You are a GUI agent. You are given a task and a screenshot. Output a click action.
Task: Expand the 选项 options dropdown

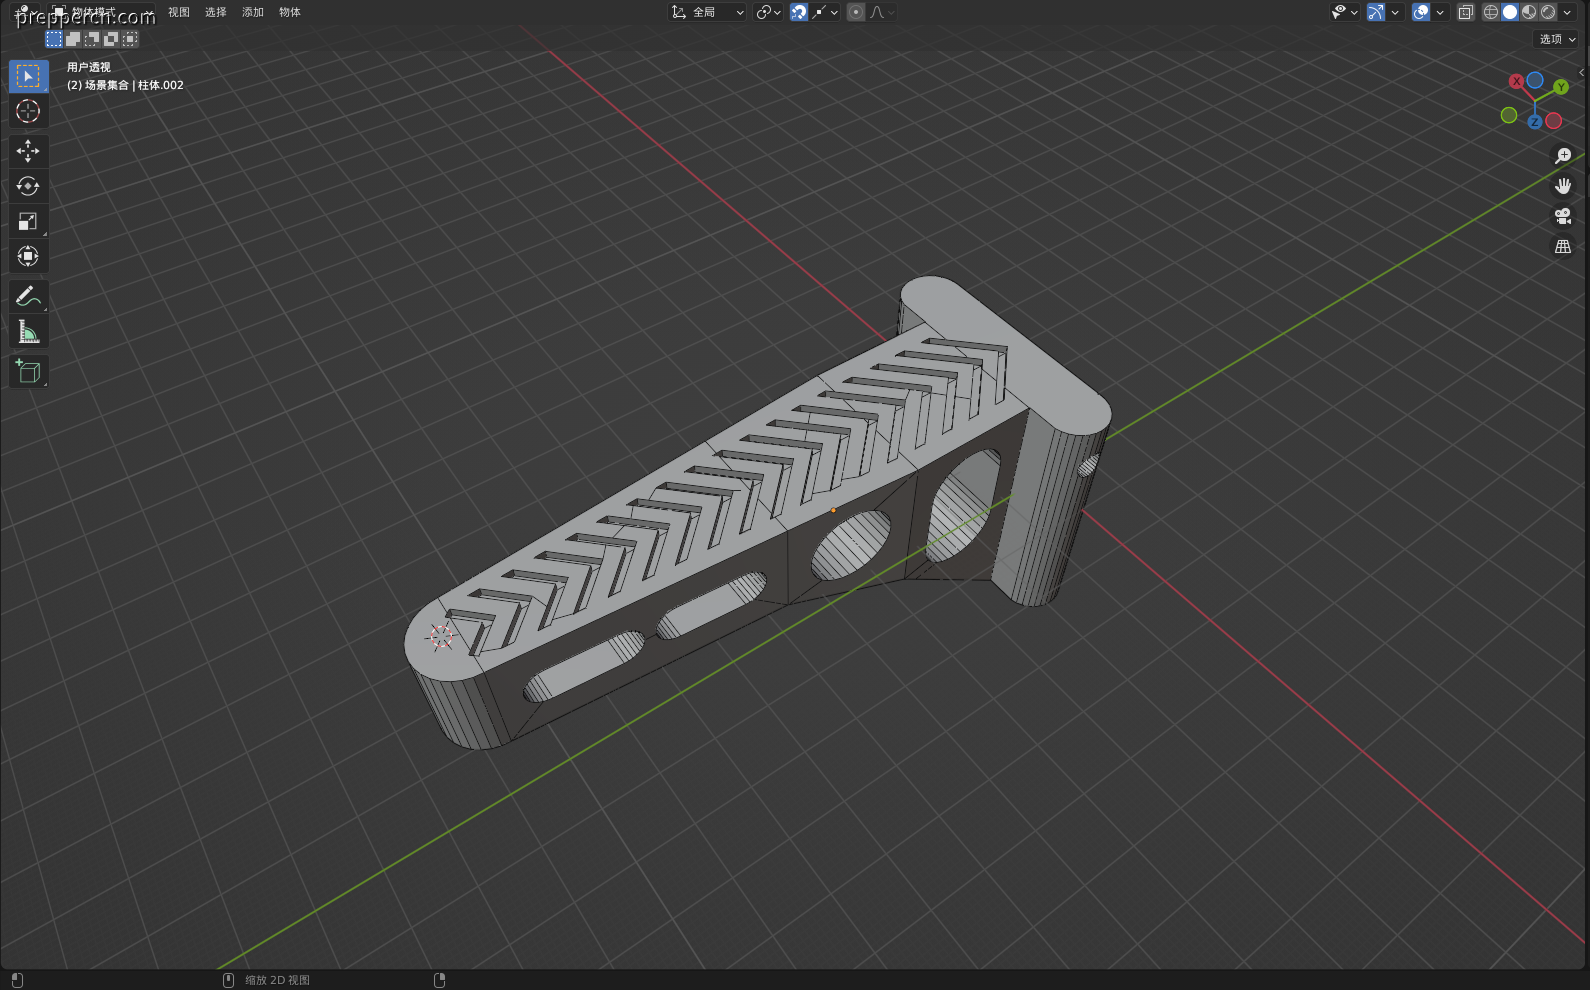tap(1557, 39)
